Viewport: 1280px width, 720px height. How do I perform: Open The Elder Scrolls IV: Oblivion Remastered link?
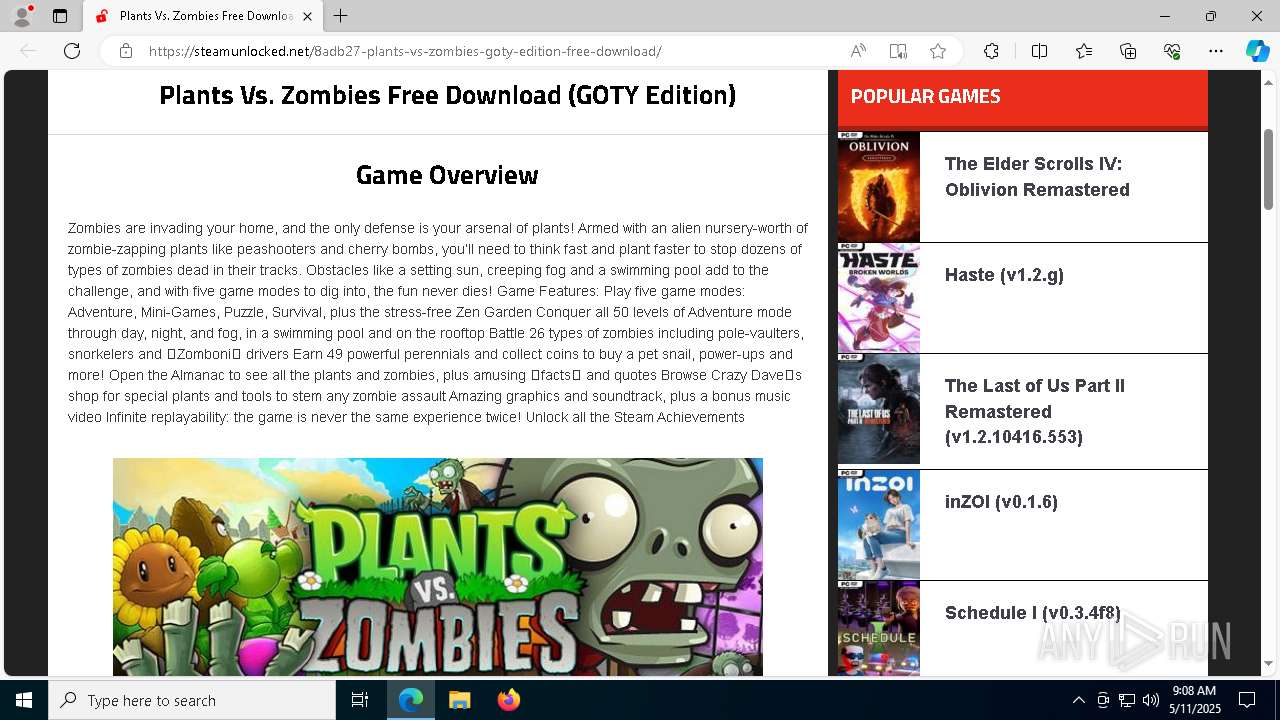[1037, 177]
